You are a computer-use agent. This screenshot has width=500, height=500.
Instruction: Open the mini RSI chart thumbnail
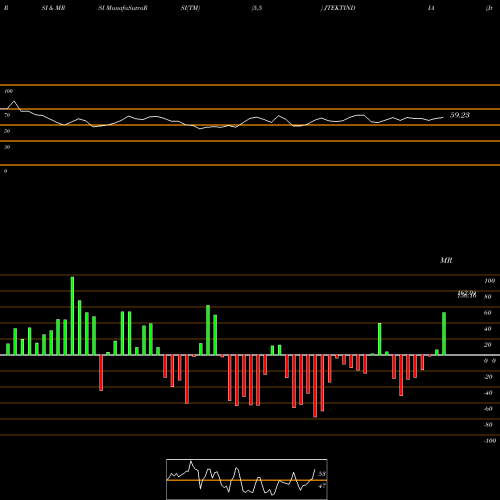(247, 479)
